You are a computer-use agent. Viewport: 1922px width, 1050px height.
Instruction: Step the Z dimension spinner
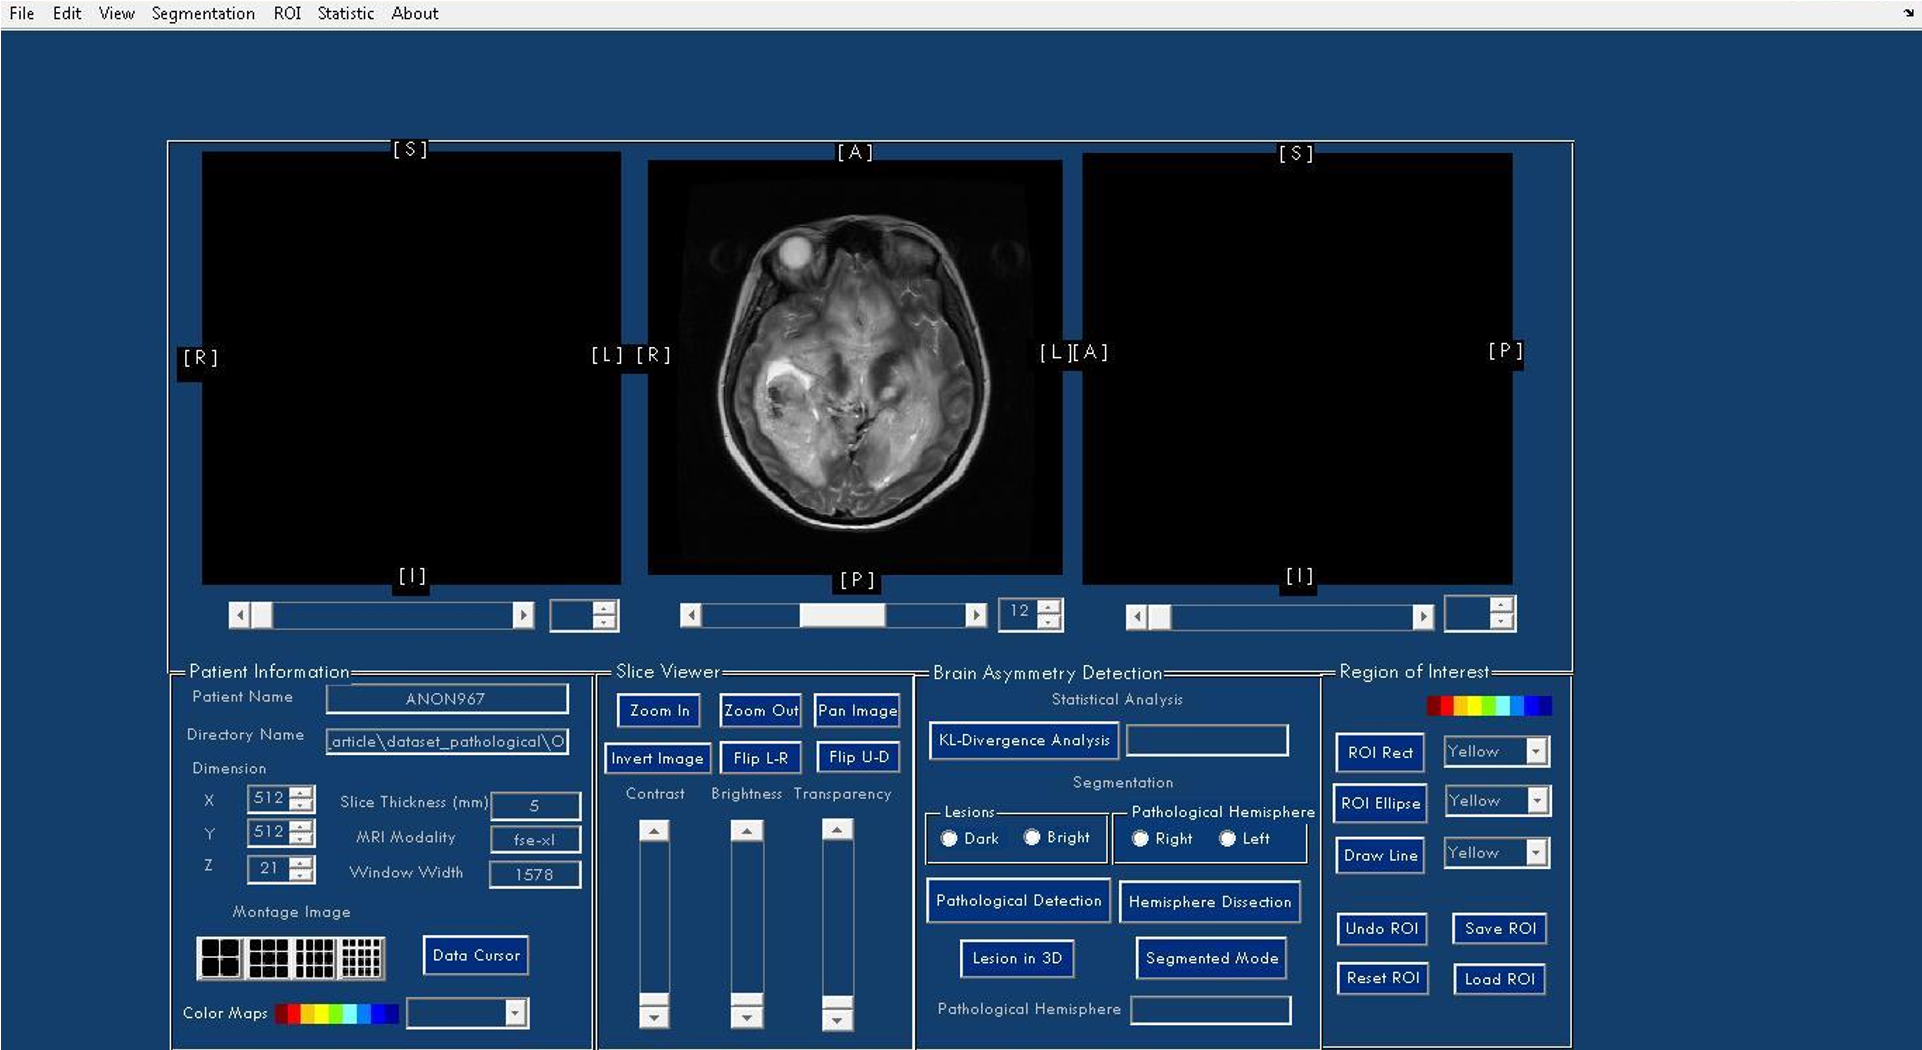coord(301,868)
